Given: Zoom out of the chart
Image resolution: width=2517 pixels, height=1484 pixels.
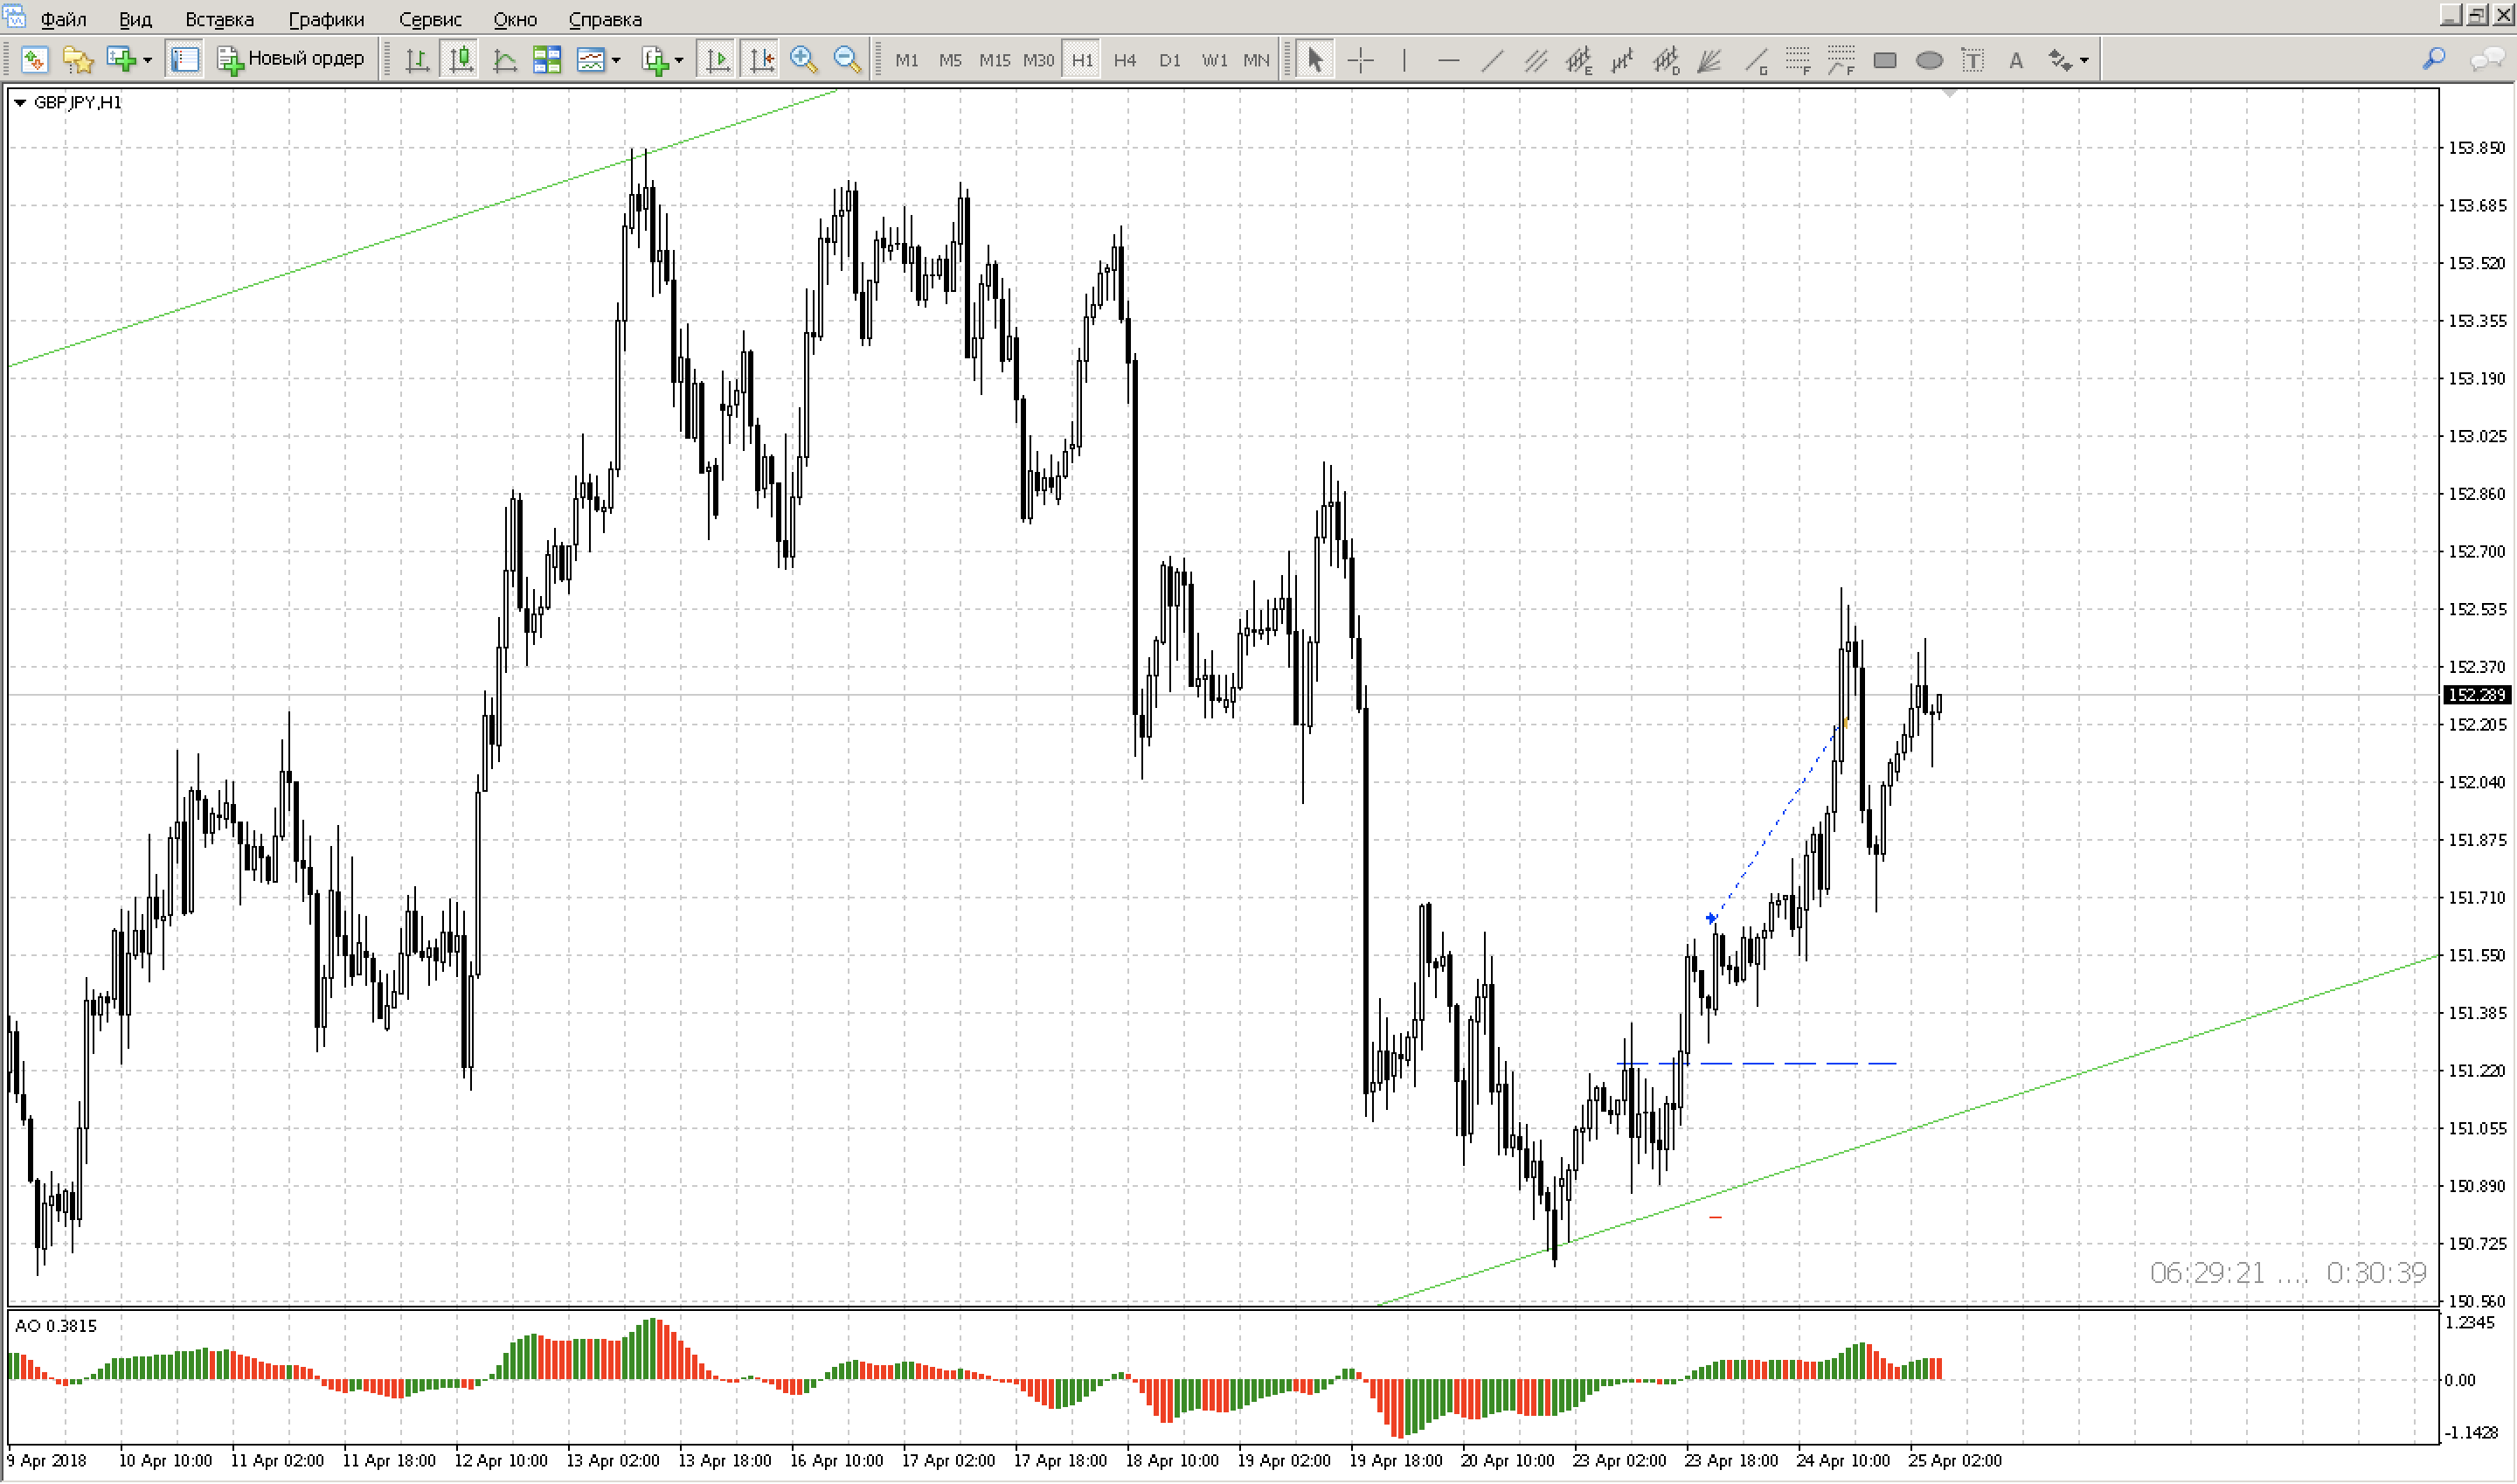Looking at the screenshot, I should (x=847, y=60).
